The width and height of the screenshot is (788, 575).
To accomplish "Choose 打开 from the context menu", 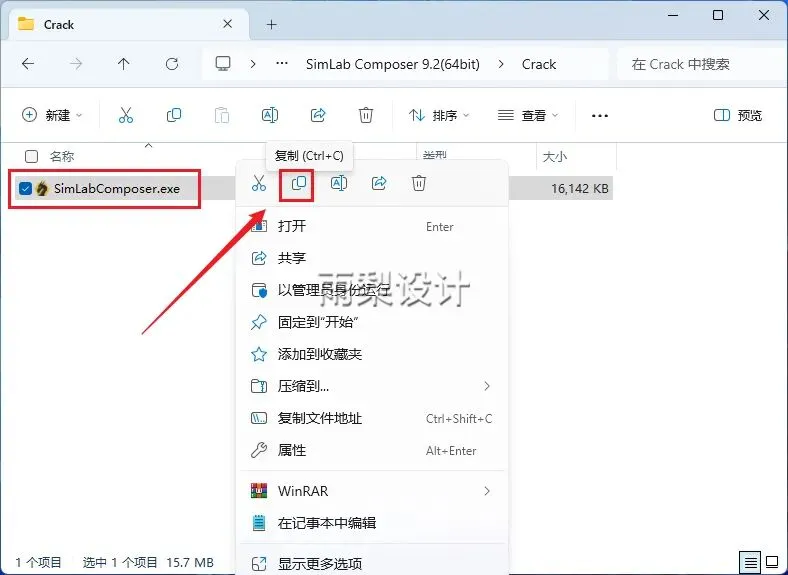I will (x=372, y=226).
